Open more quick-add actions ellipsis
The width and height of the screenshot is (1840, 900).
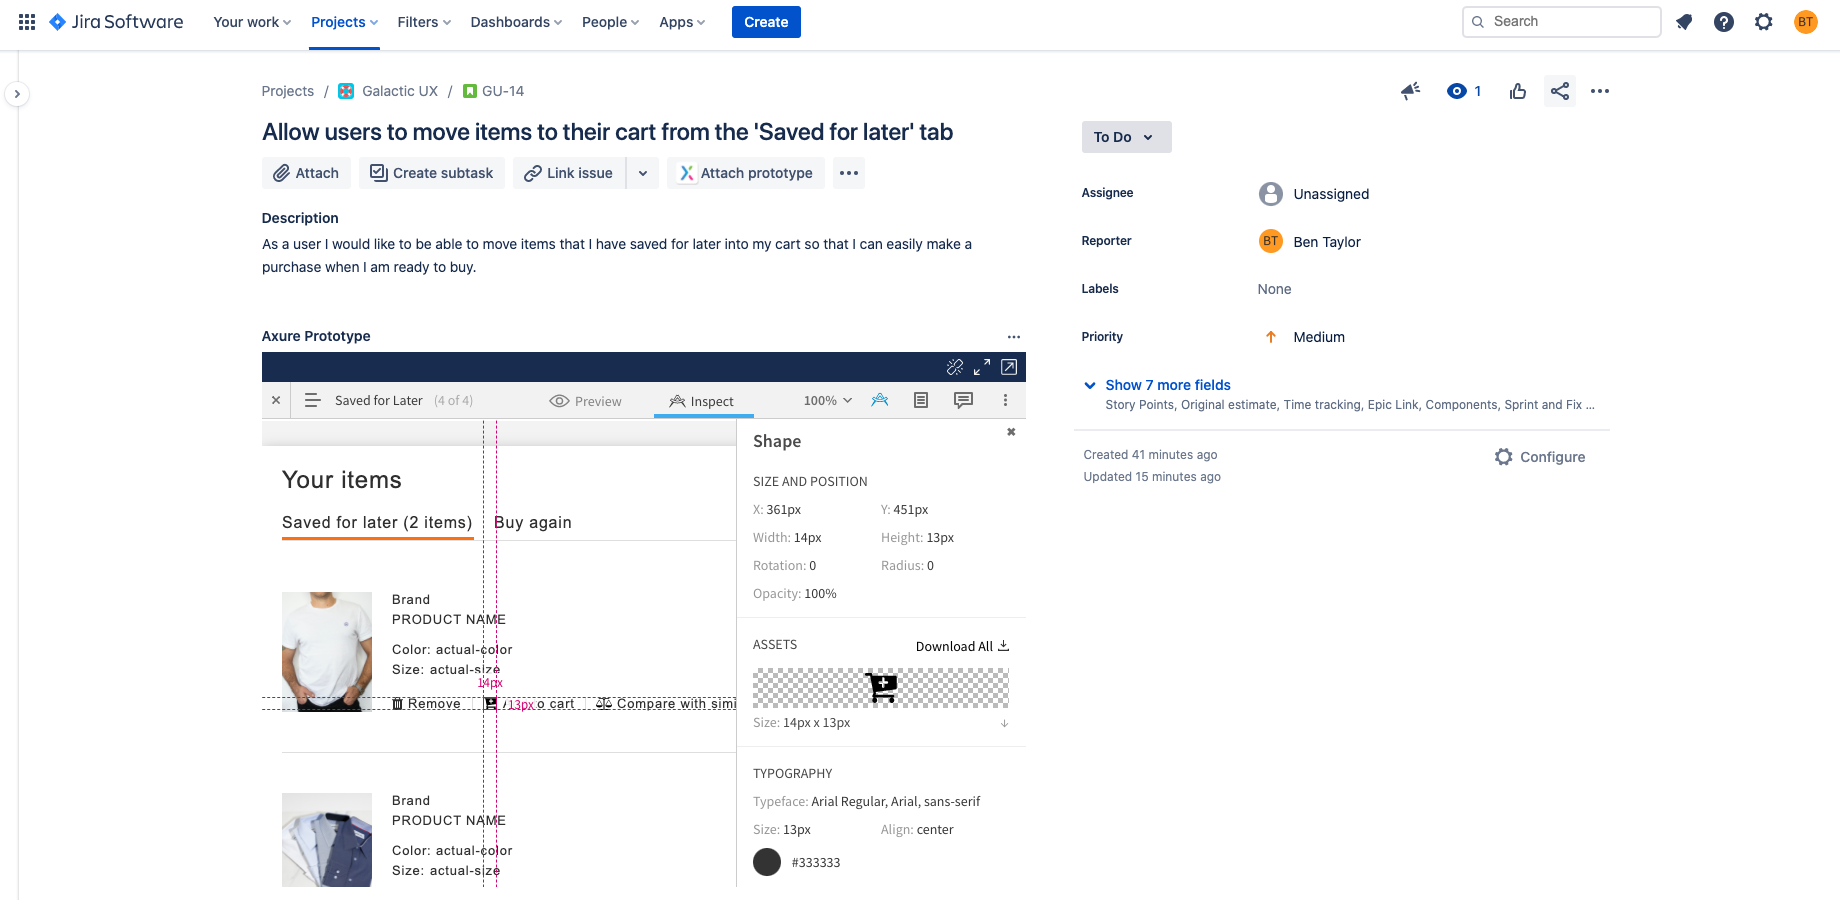[849, 173]
